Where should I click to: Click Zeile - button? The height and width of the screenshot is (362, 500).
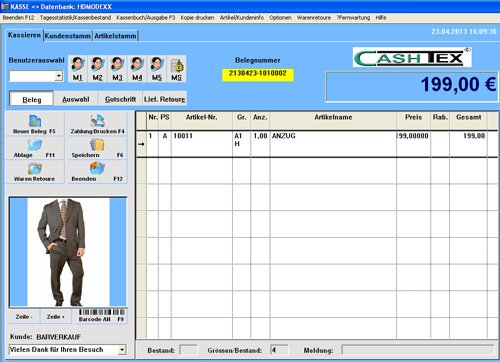click(x=24, y=317)
